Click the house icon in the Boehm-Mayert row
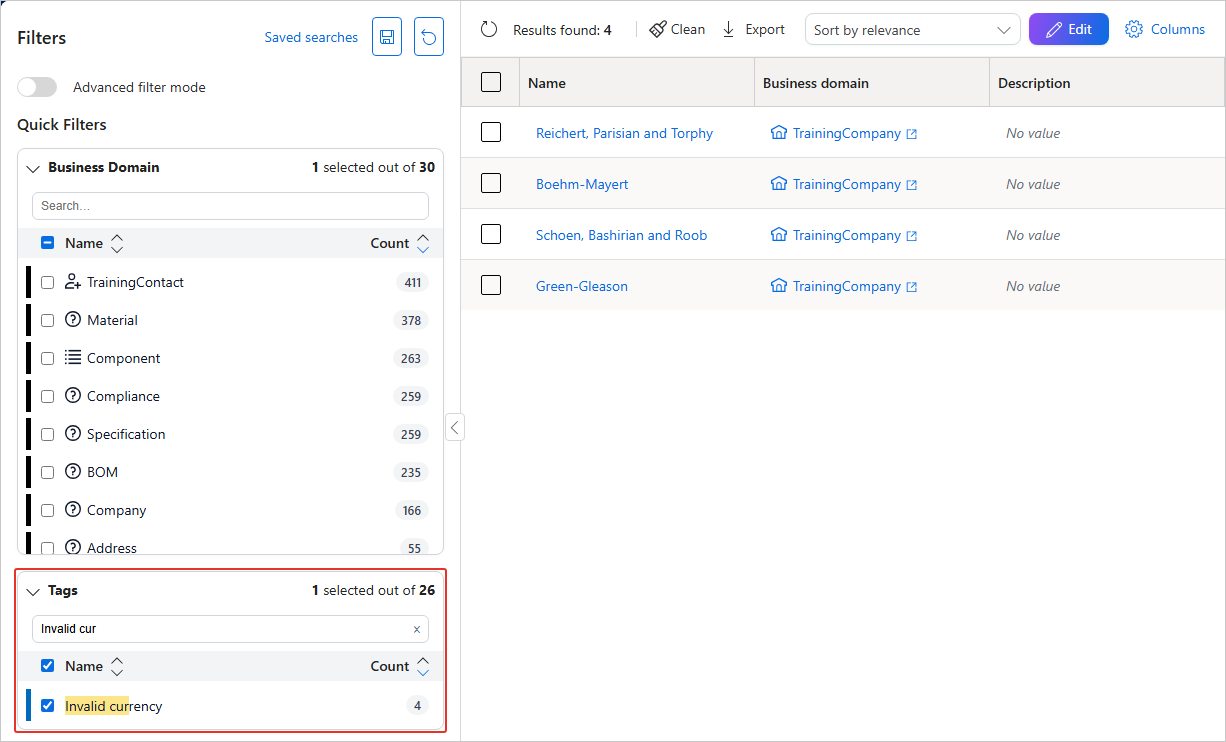 click(x=779, y=183)
